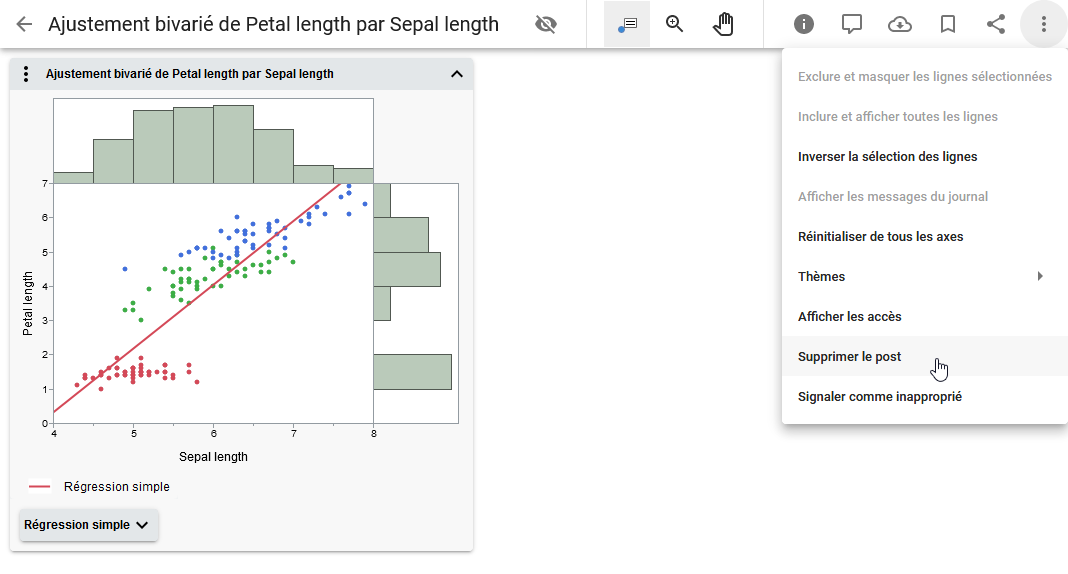Expand the Régression simple dropdown
Viewport: 1068px width, 574px height.
[x=88, y=525]
